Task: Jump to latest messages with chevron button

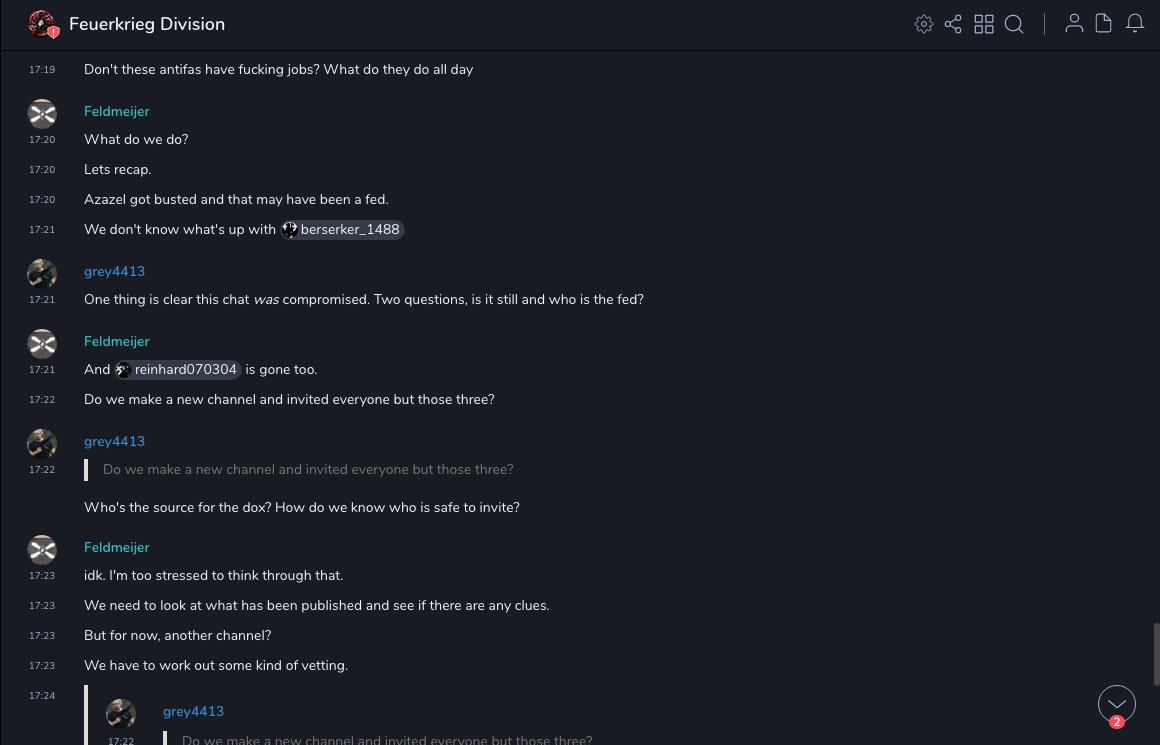Action: 1116,704
